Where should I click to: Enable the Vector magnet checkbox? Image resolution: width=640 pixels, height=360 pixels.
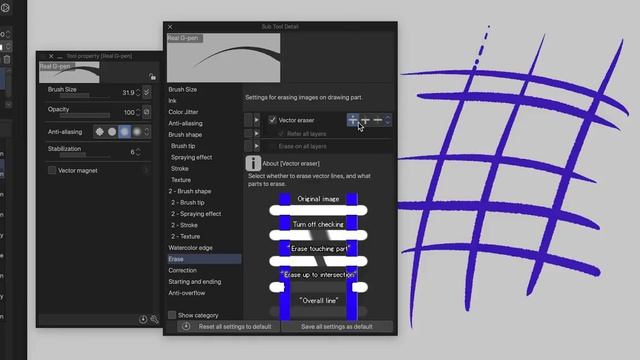pos(52,170)
